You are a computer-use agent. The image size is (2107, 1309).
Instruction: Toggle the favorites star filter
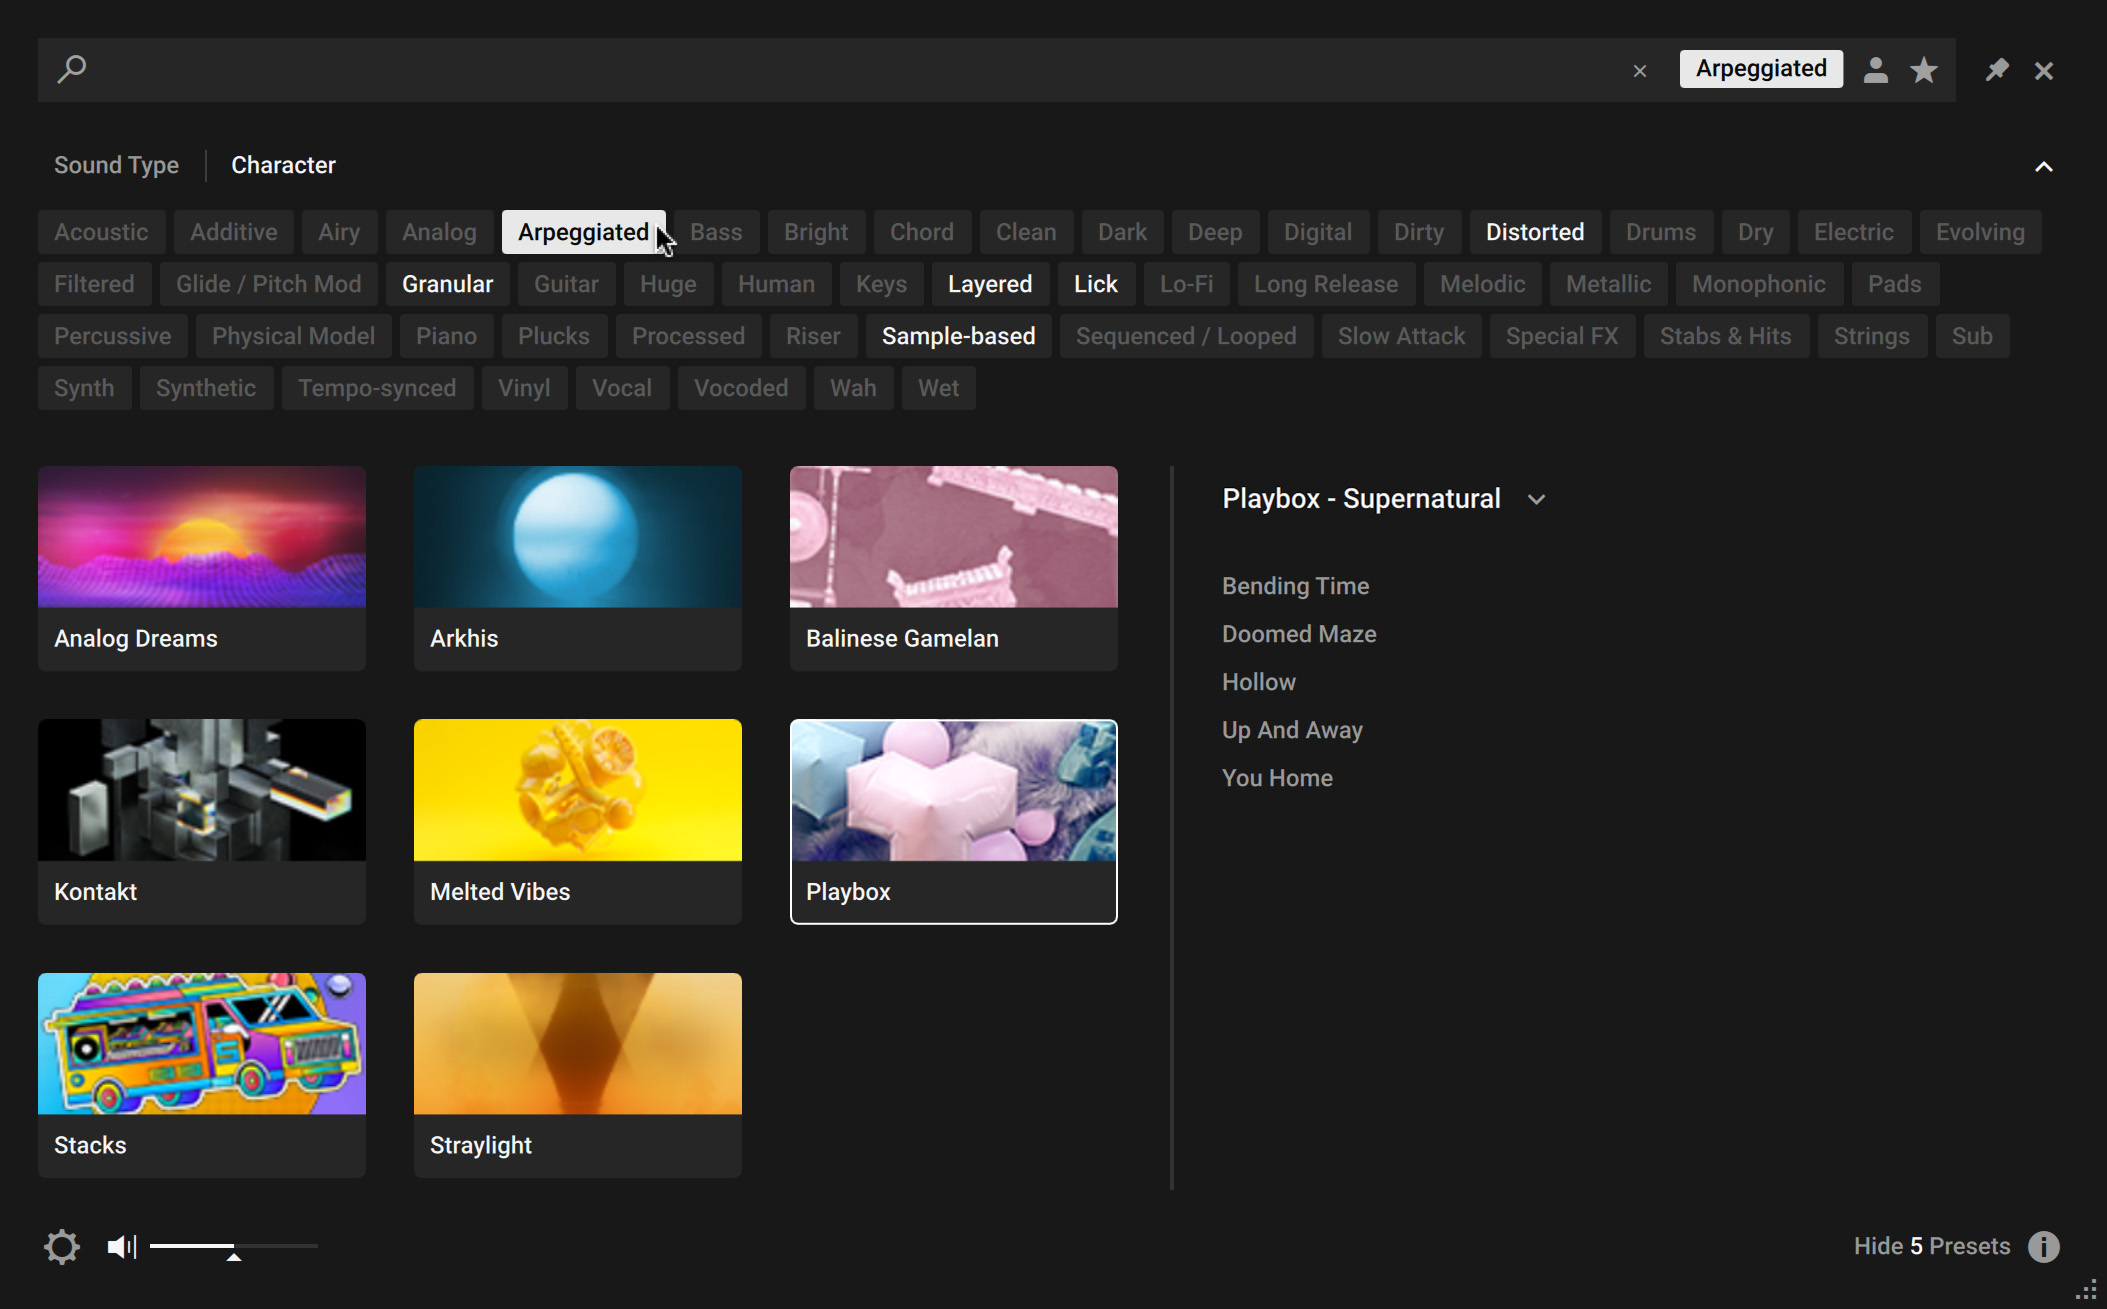(x=1923, y=70)
